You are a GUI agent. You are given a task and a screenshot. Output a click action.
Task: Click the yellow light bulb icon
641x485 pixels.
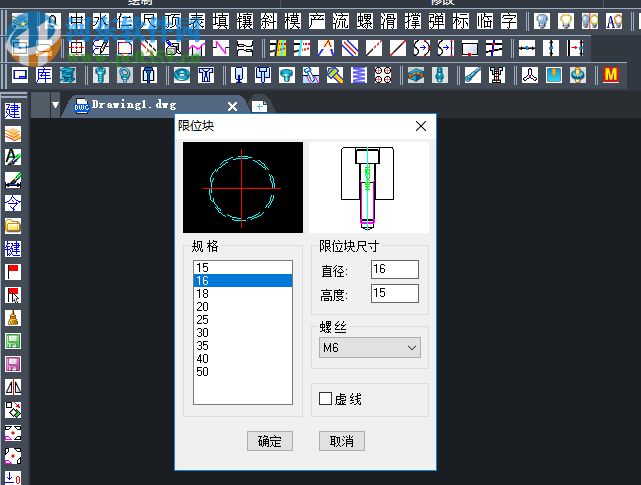coord(566,21)
